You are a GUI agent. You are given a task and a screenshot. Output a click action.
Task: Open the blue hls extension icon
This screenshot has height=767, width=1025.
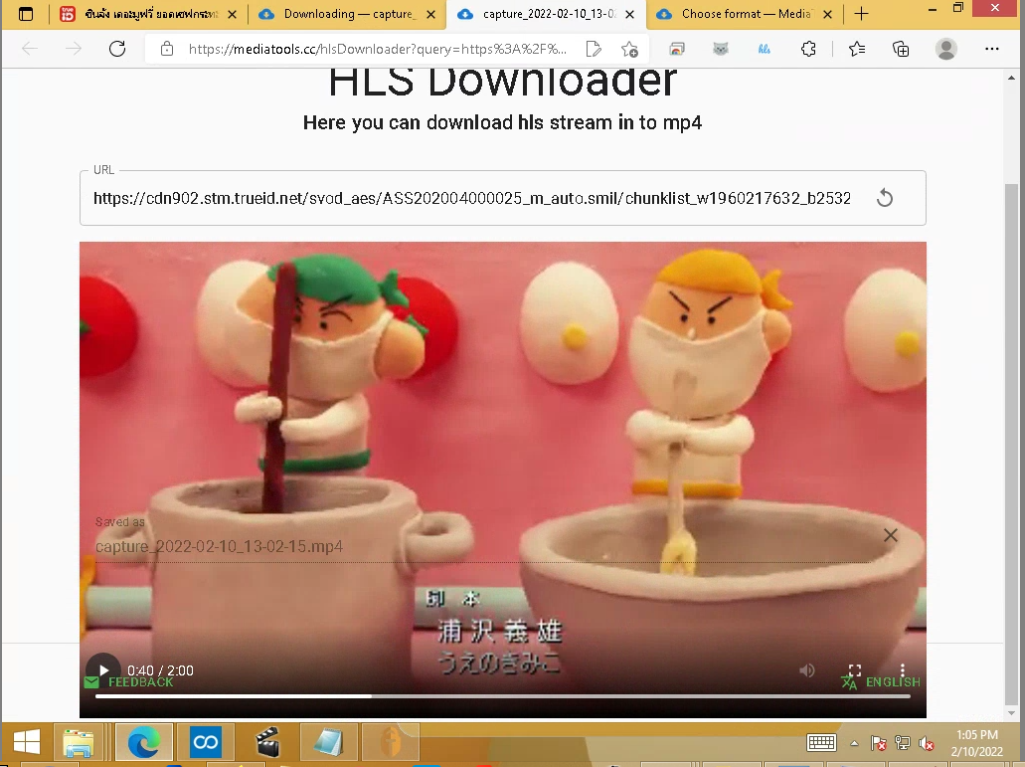(764, 48)
